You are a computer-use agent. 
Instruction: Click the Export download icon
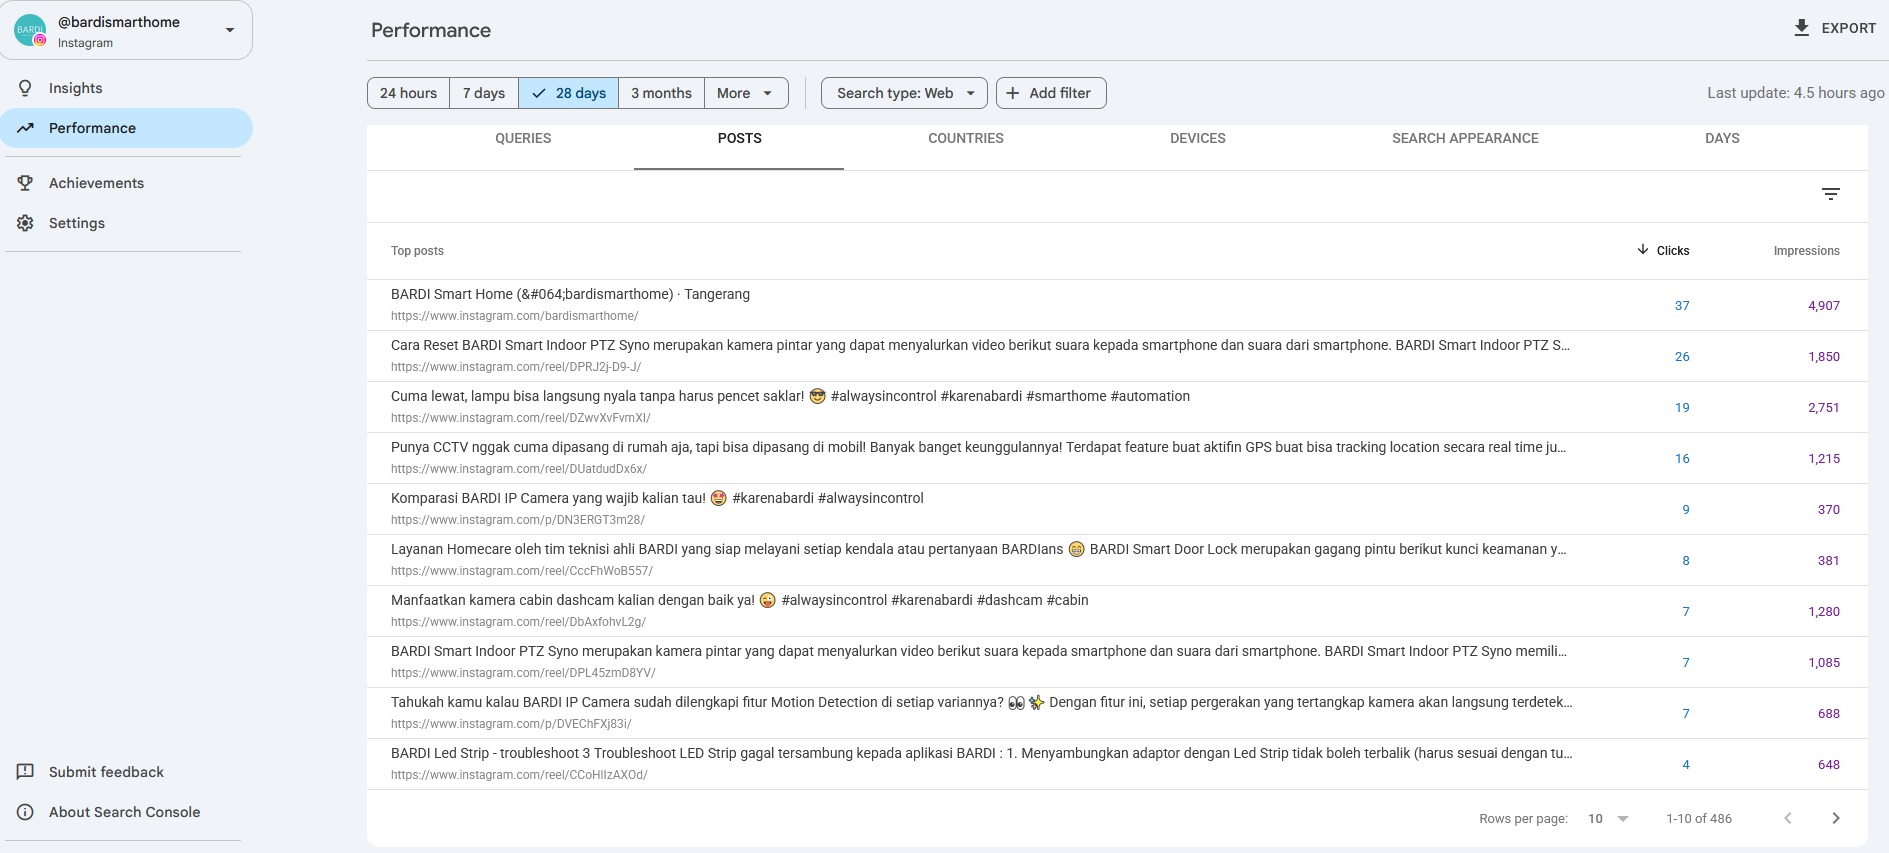(1801, 28)
